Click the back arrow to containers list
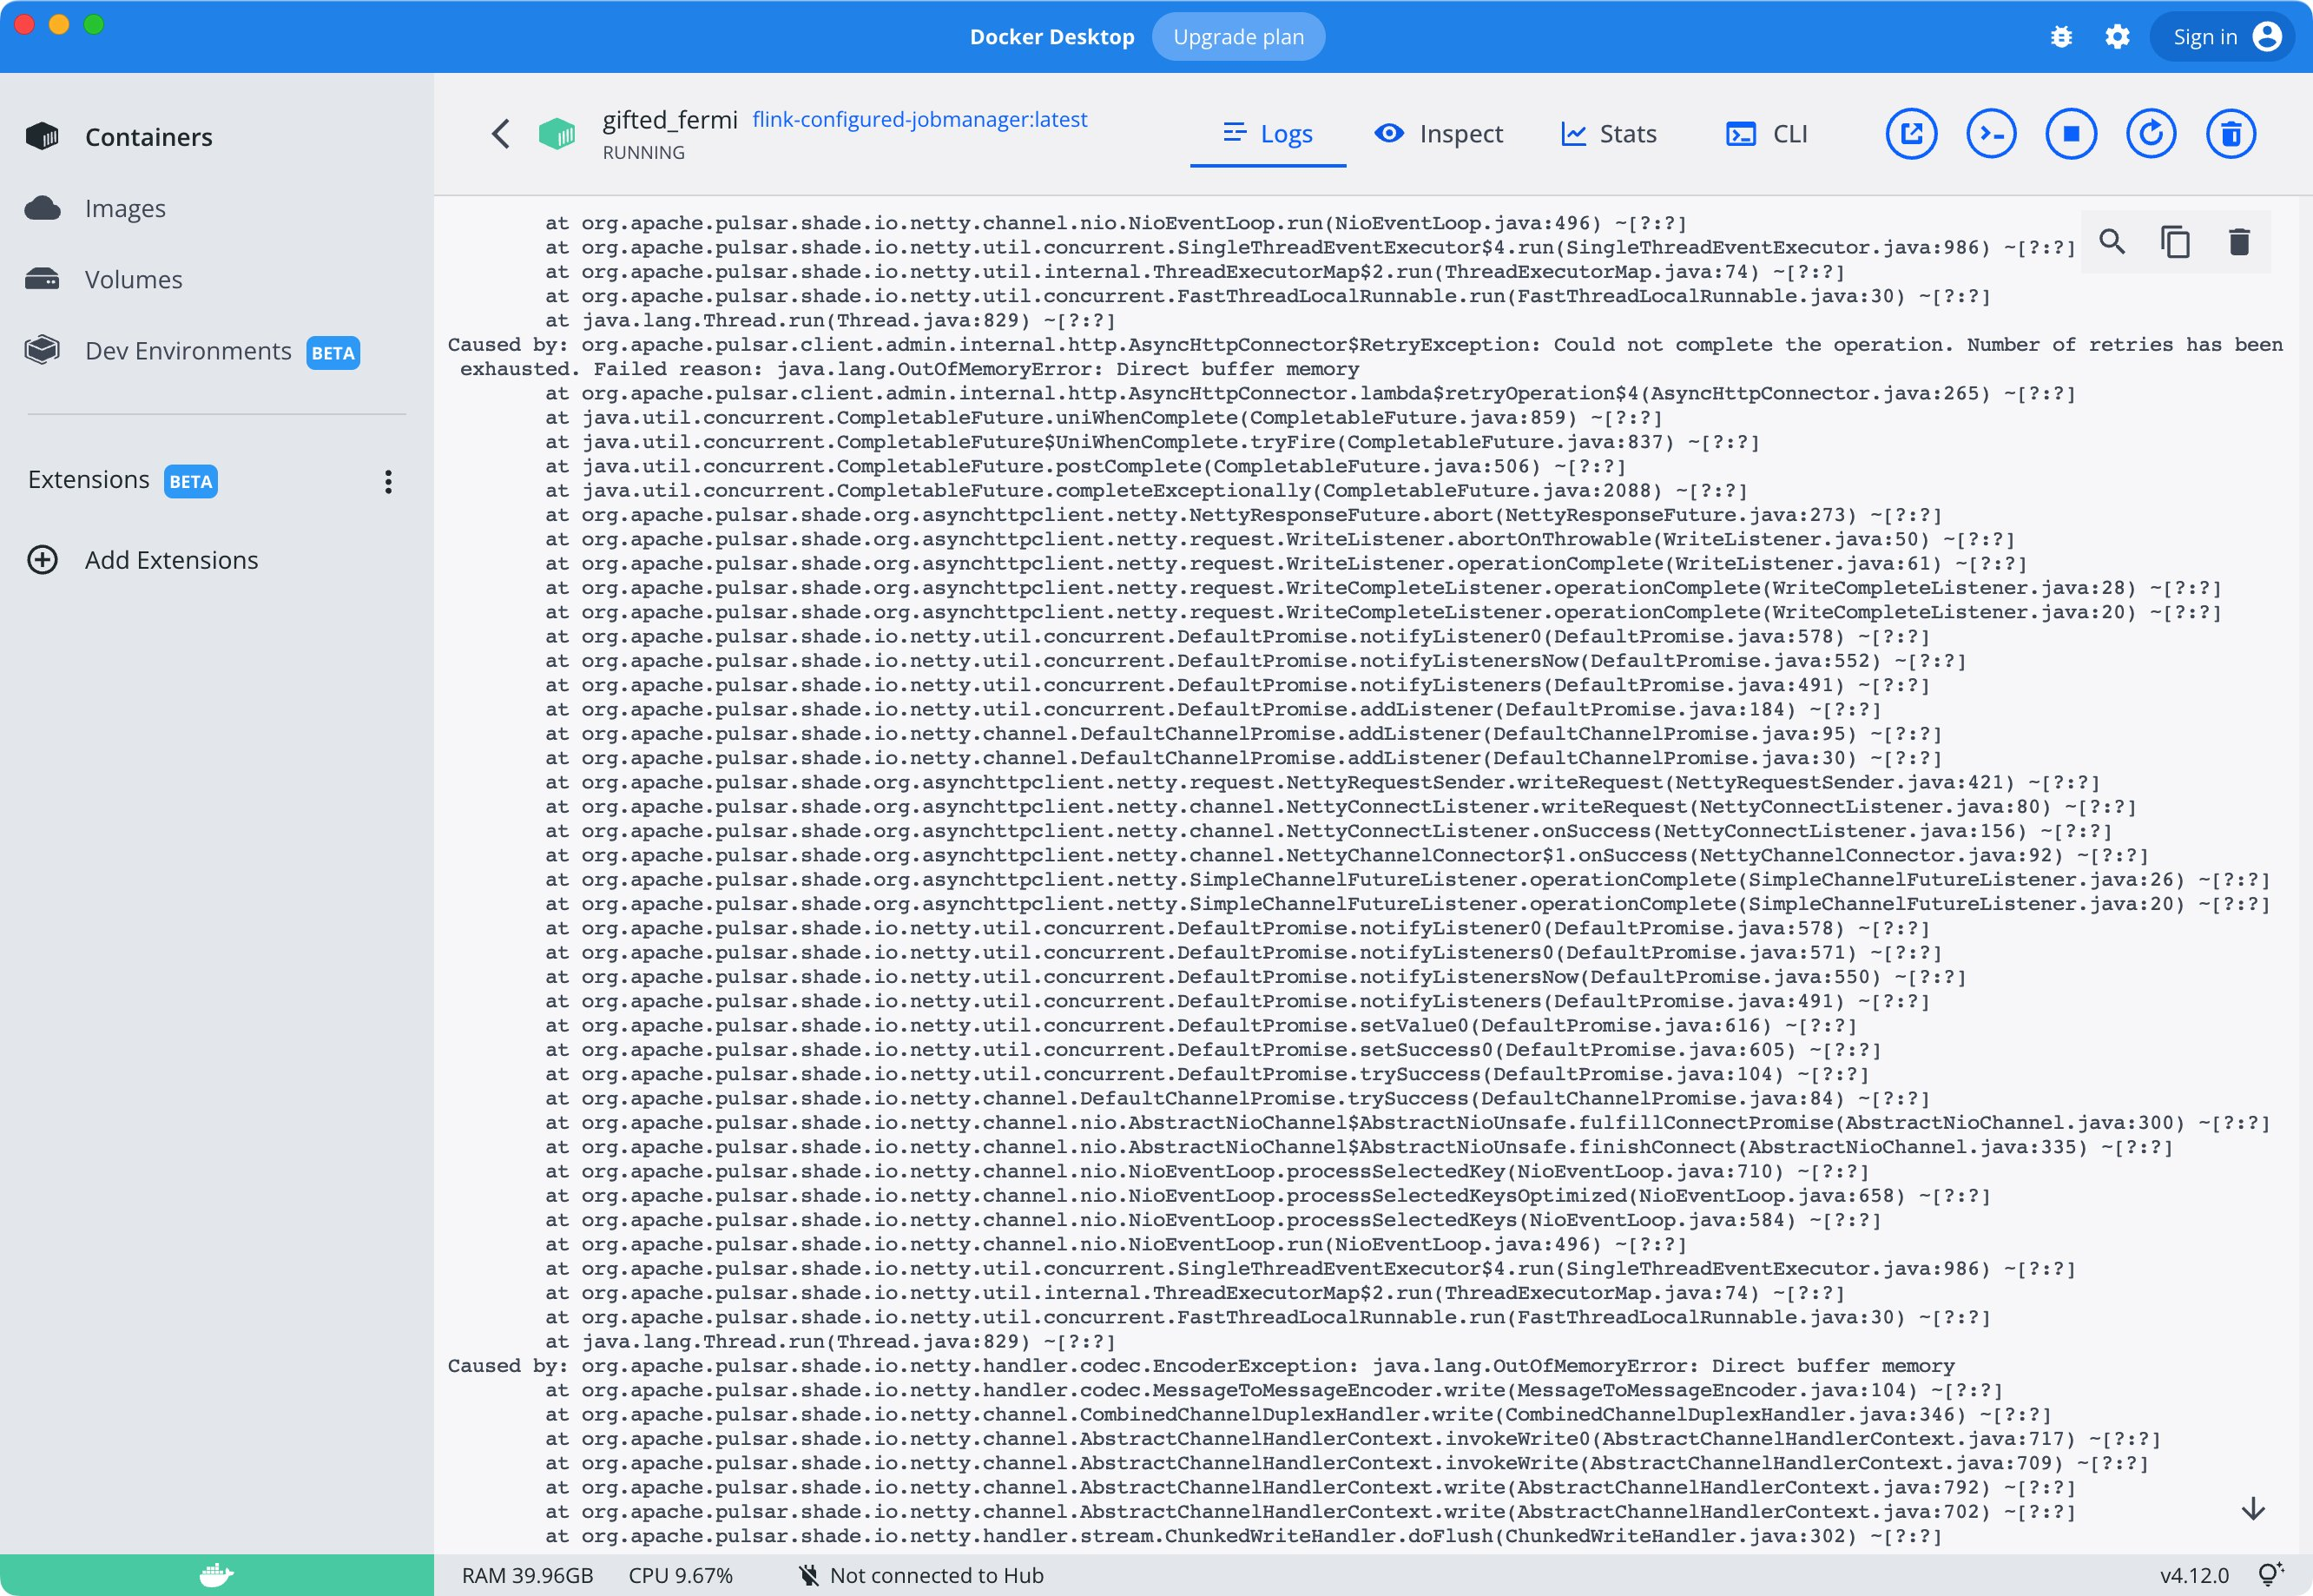 pyautogui.click(x=501, y=134)
